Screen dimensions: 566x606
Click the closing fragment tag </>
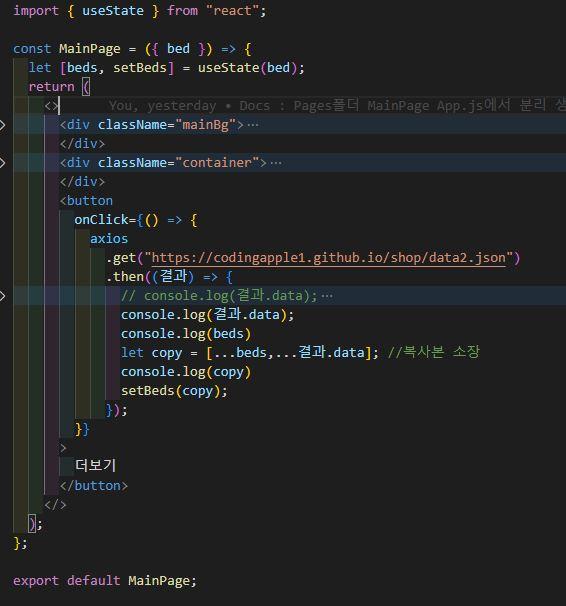point(55,505)
